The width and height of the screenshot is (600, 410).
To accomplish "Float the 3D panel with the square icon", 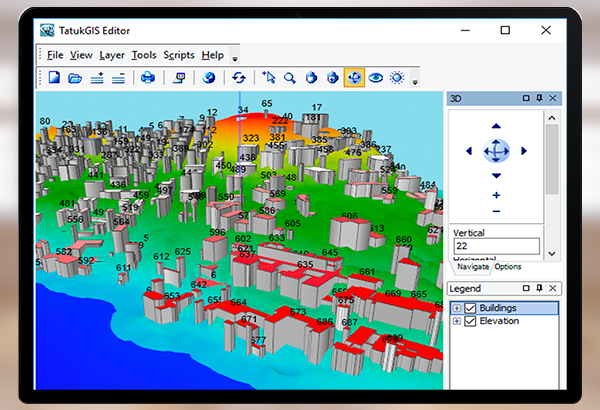I will (x=526, y=98).
